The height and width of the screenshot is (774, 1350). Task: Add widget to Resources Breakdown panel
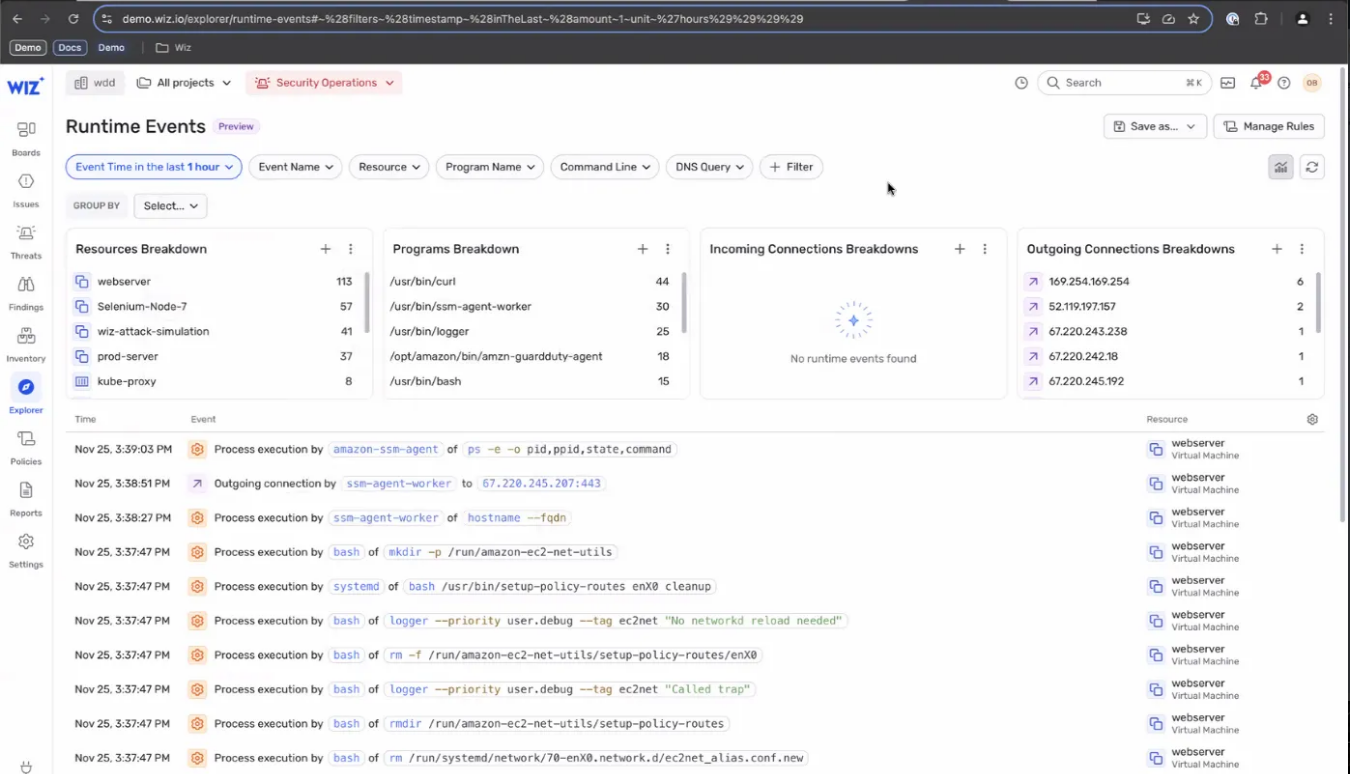pos(325,249)
